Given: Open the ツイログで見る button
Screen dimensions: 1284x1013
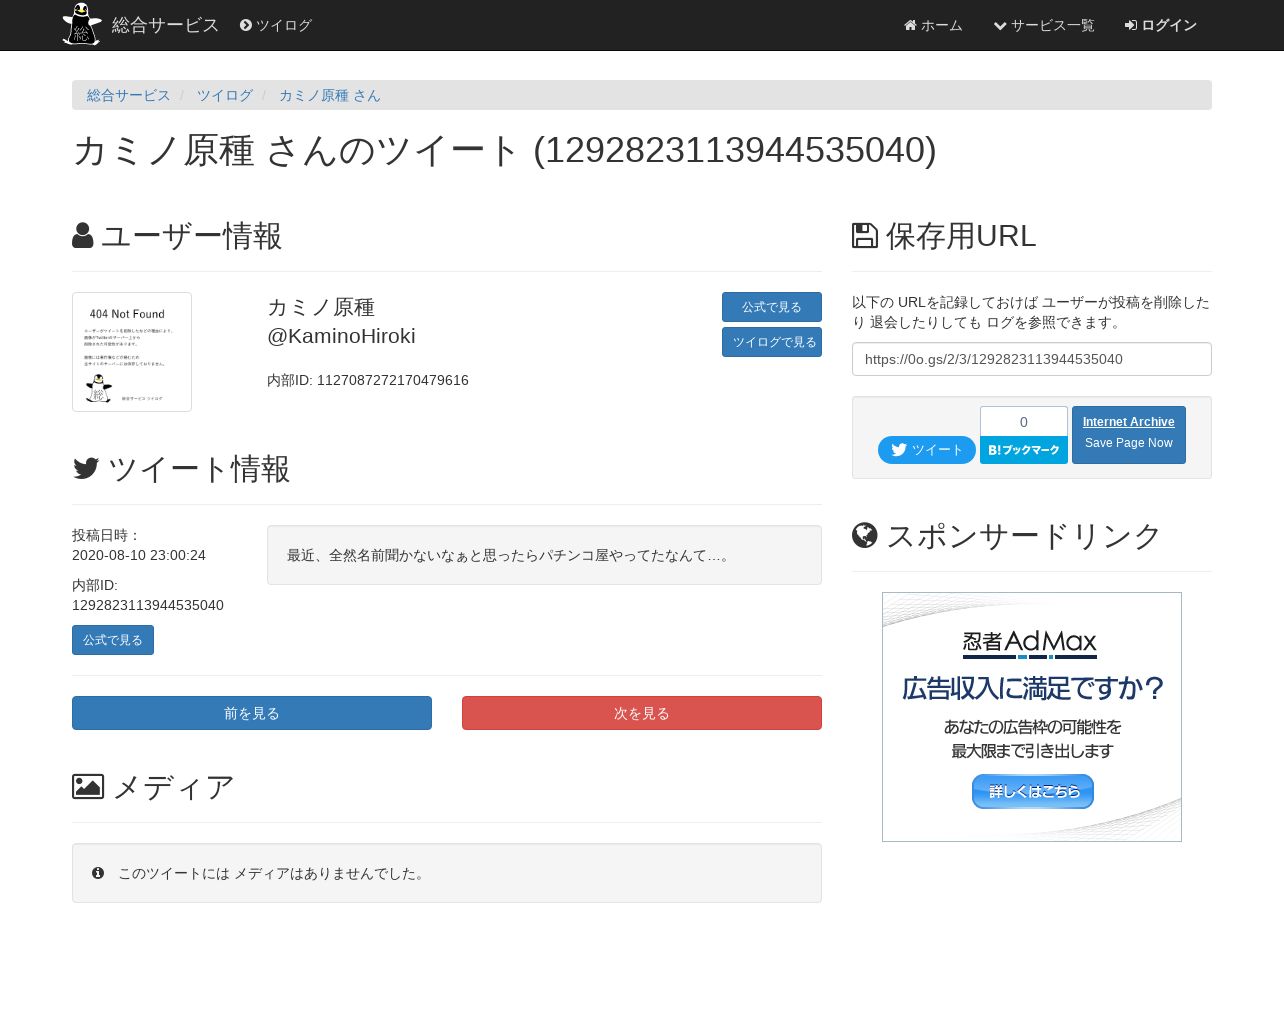Looking at the screenshot, I should pos(772,342).
